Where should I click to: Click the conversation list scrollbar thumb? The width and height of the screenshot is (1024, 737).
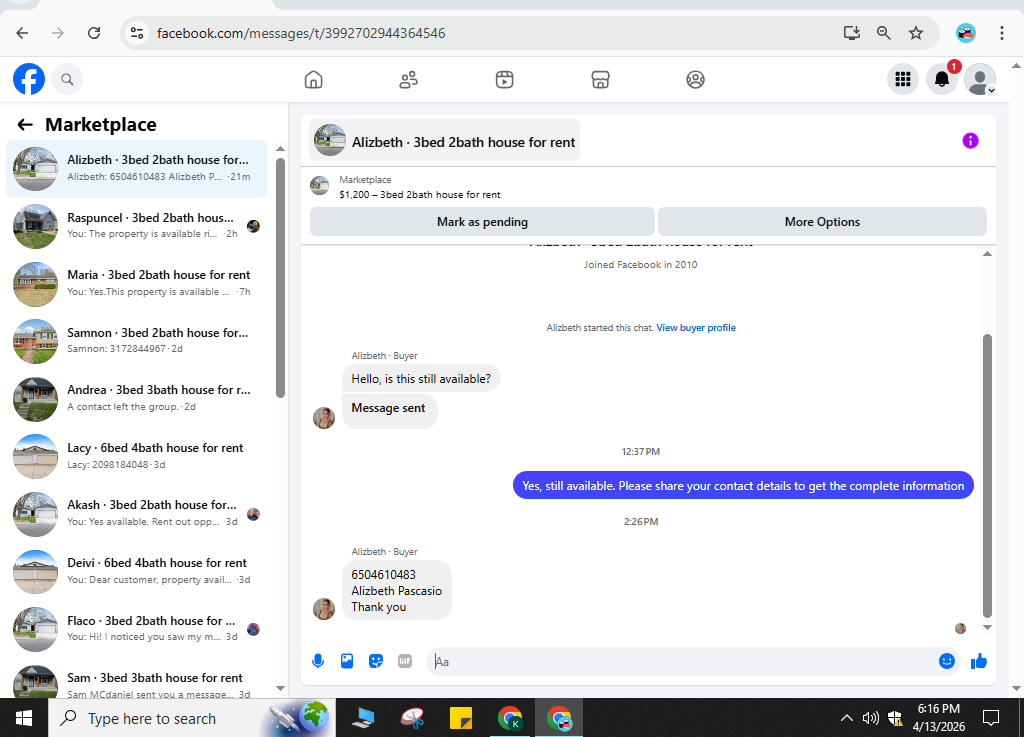[x=280, y=277]
